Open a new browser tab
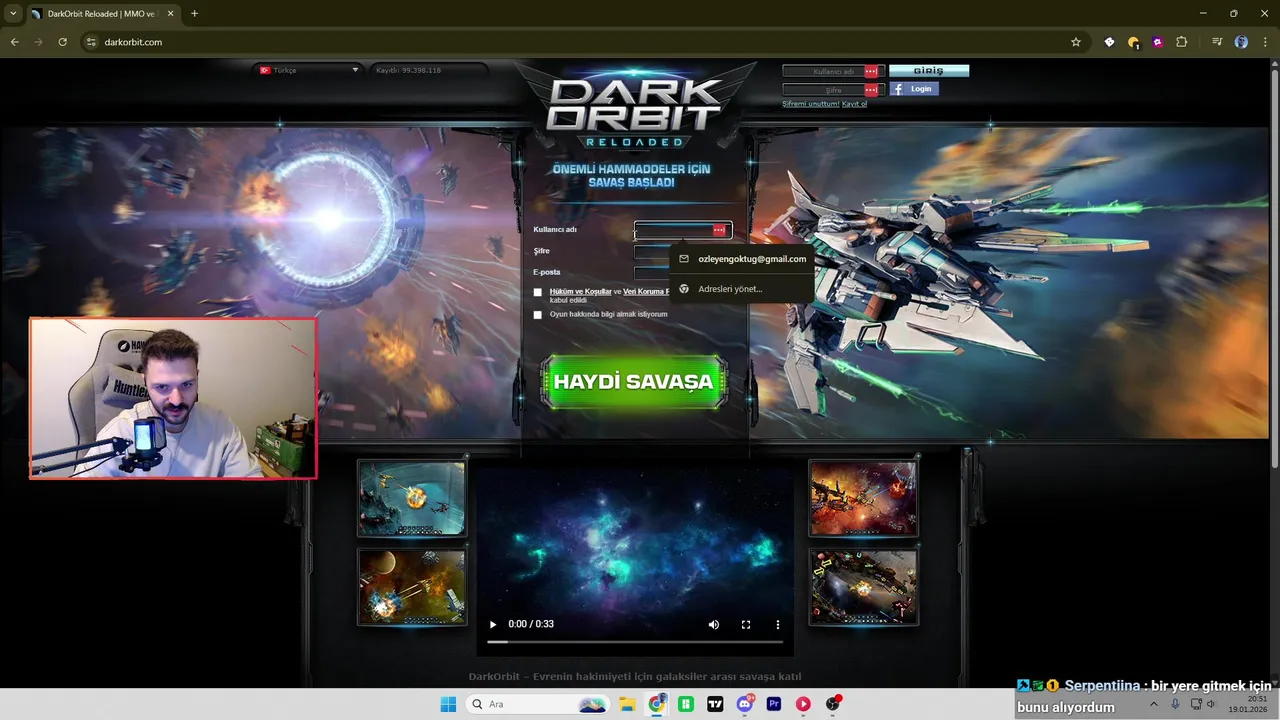1280x720 pixels. (x=194, y=14)
